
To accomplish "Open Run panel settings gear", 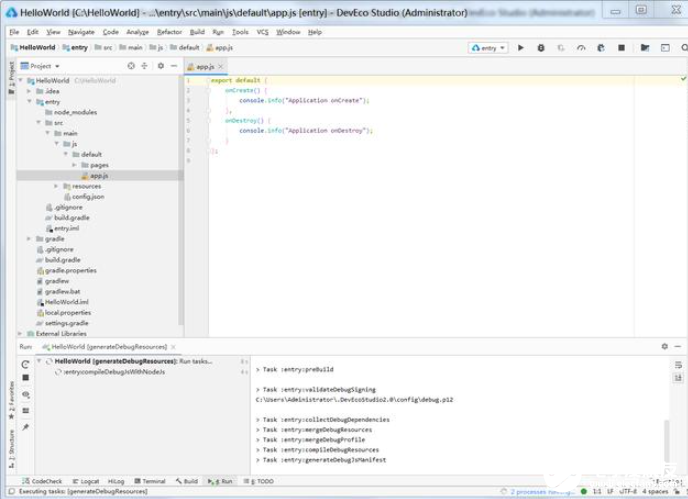I will pyautogui.click(x=665, y=346).
